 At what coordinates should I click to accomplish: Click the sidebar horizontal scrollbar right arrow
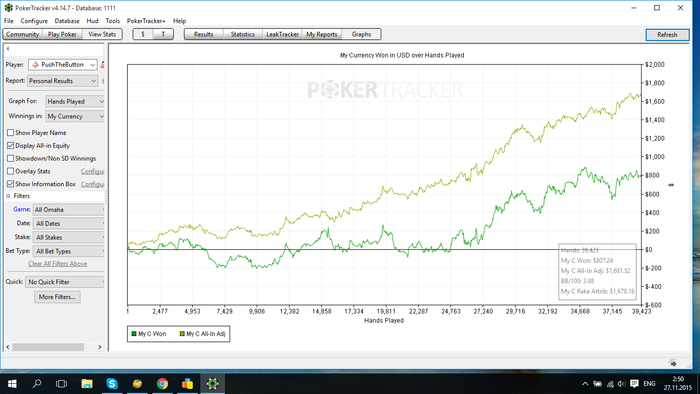pos(100,347)
